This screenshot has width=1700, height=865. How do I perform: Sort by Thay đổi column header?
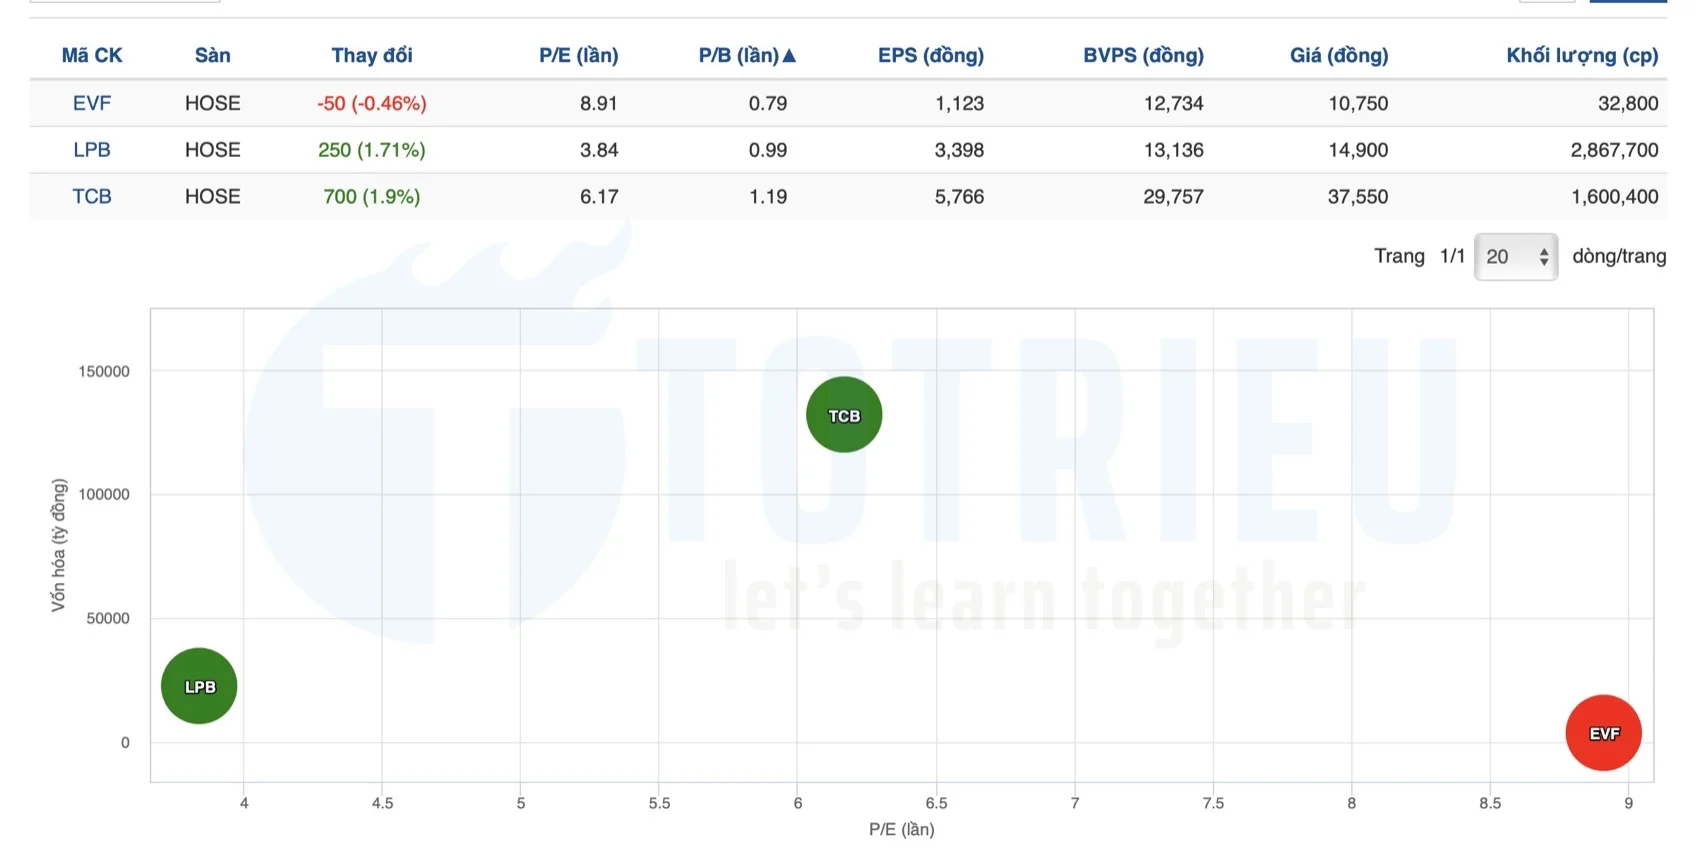(x=371, y=56)
